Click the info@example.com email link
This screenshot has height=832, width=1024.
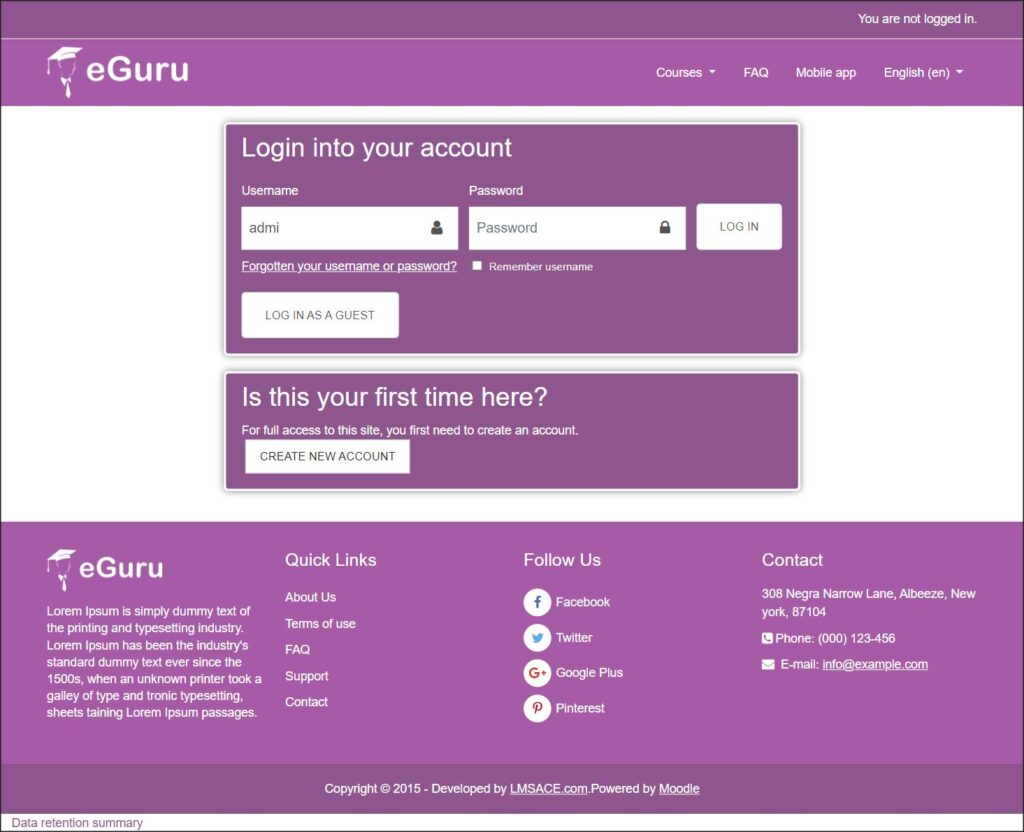pos(875,664)
